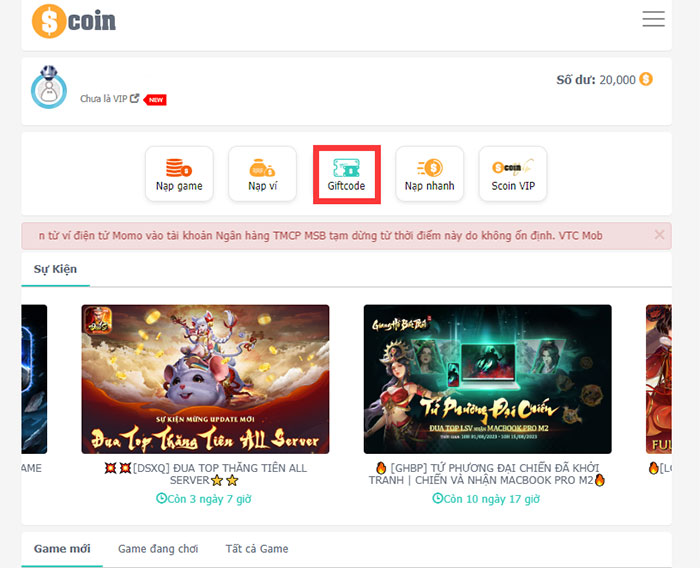Open the Scoin VIP icon
This screenshot has width=700, height=568.
coord(513,167)
